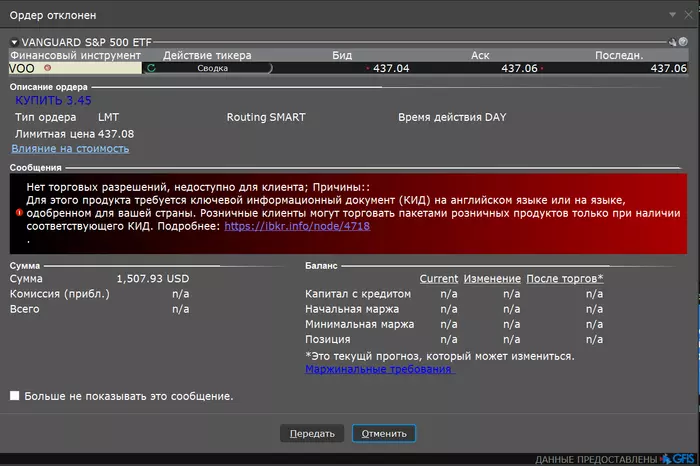Viewport: 700px width, 466px height.
Task: Select the VOO instrument field
Action: coord(75,68)
